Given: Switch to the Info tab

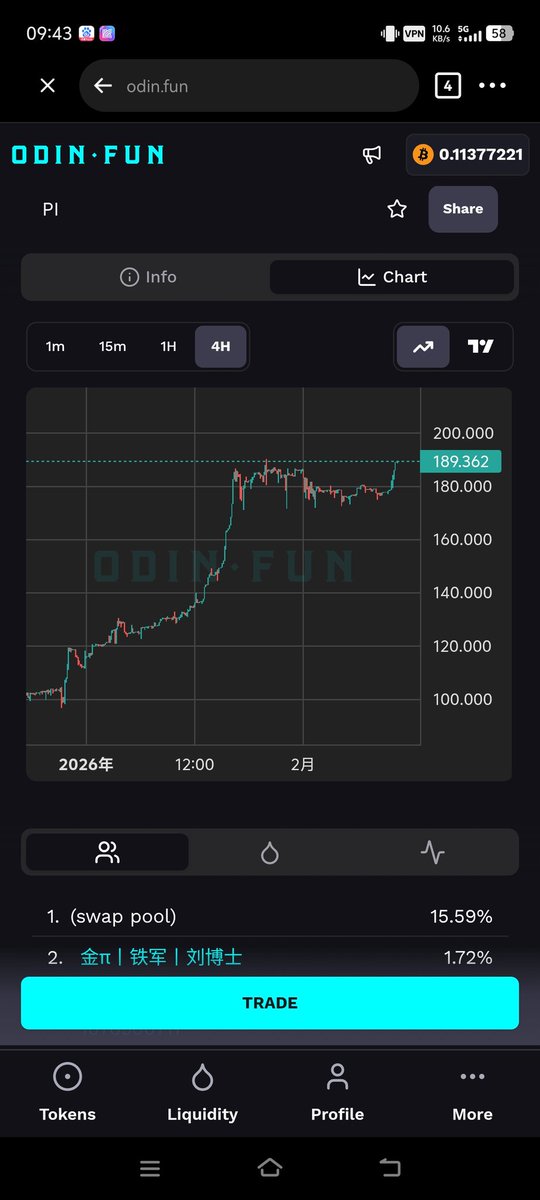Looking at the screenshot, I should click(x=148, y=277).
